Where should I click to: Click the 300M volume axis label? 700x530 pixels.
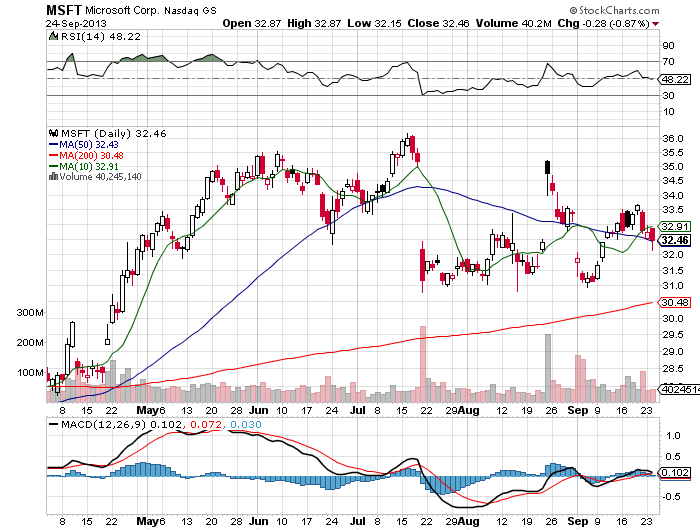coord(30,313)
